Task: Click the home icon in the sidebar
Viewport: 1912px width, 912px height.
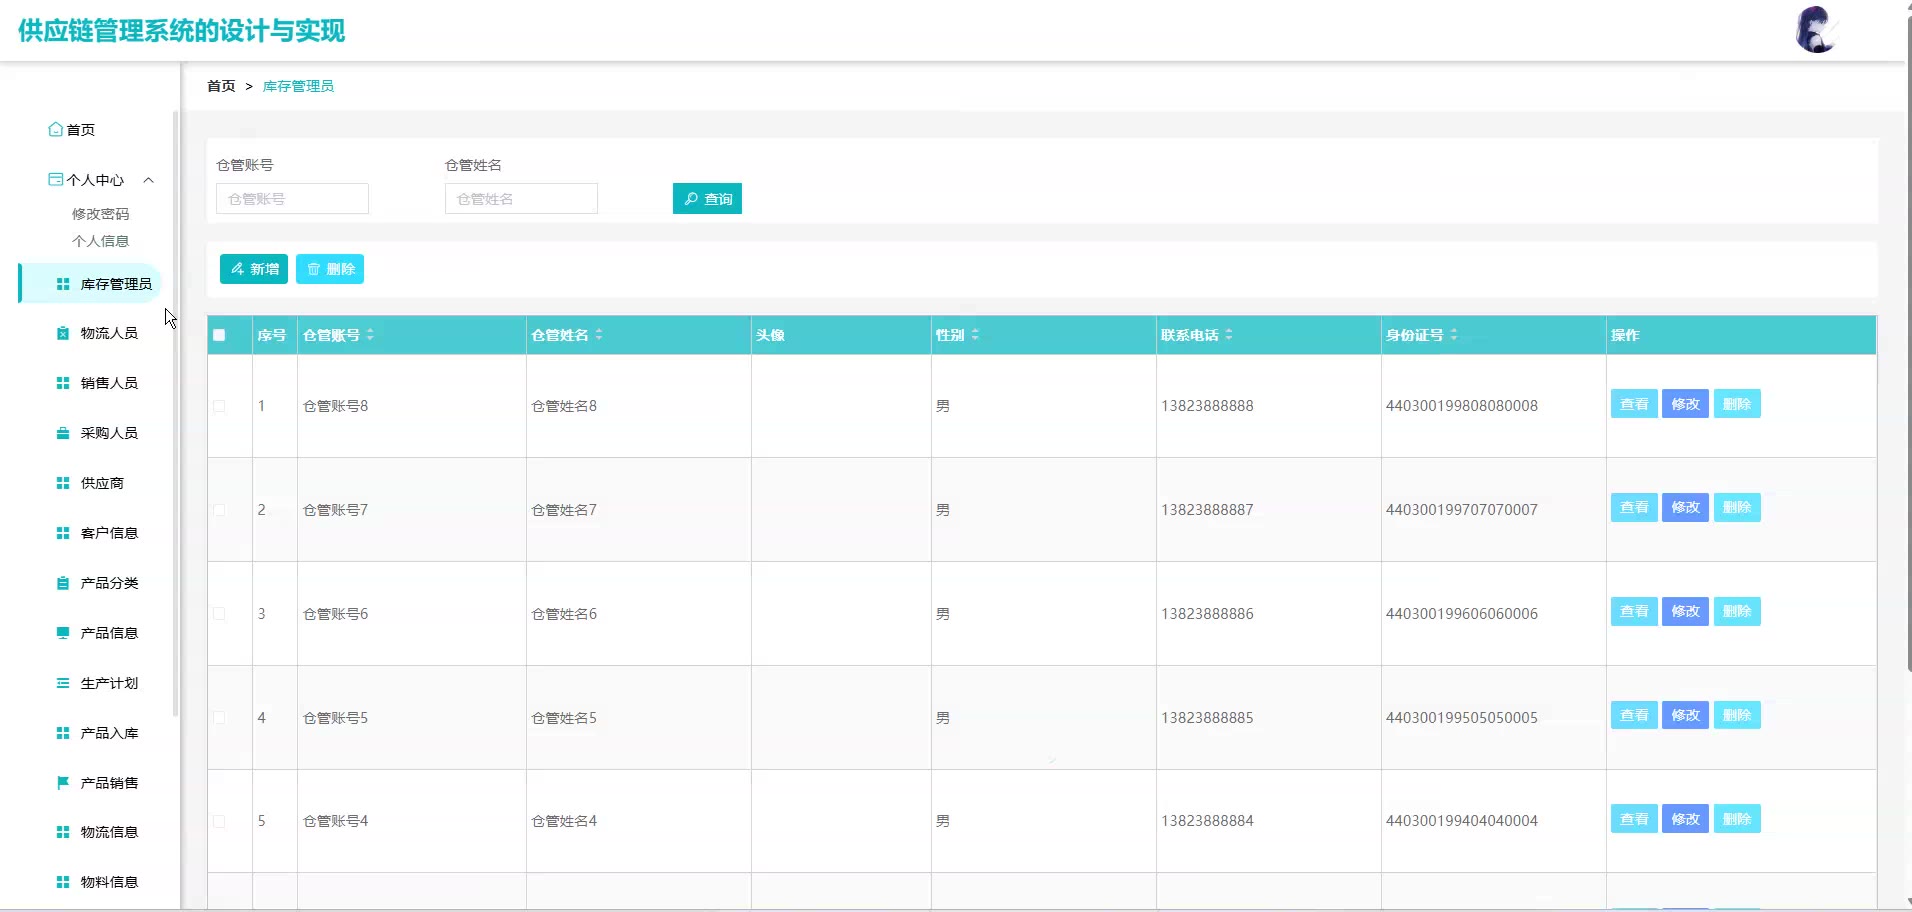Action: (x=56, y=130)
